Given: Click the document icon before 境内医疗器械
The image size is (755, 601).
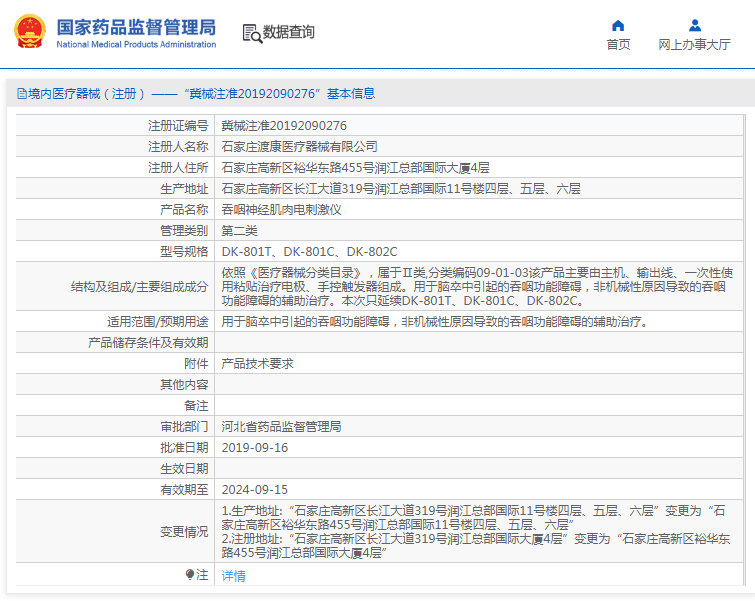Looking at the screenshot, I should pos(21,94).
